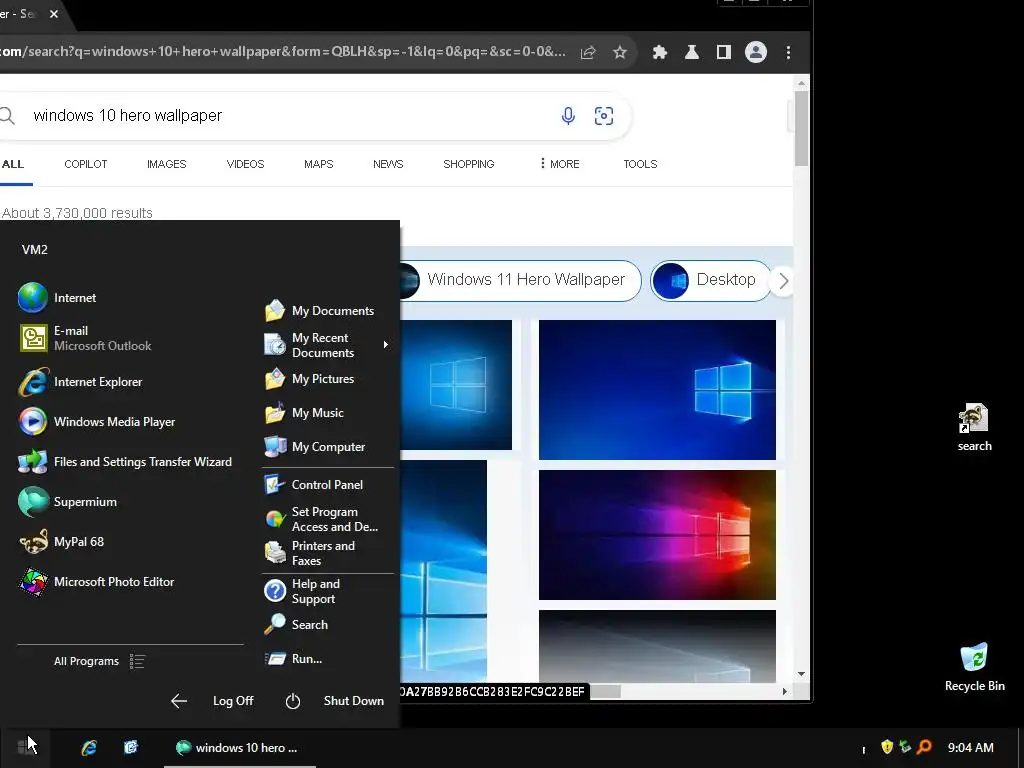Open Search from the Start menu
1024x768 pixels.
[296, 625]
